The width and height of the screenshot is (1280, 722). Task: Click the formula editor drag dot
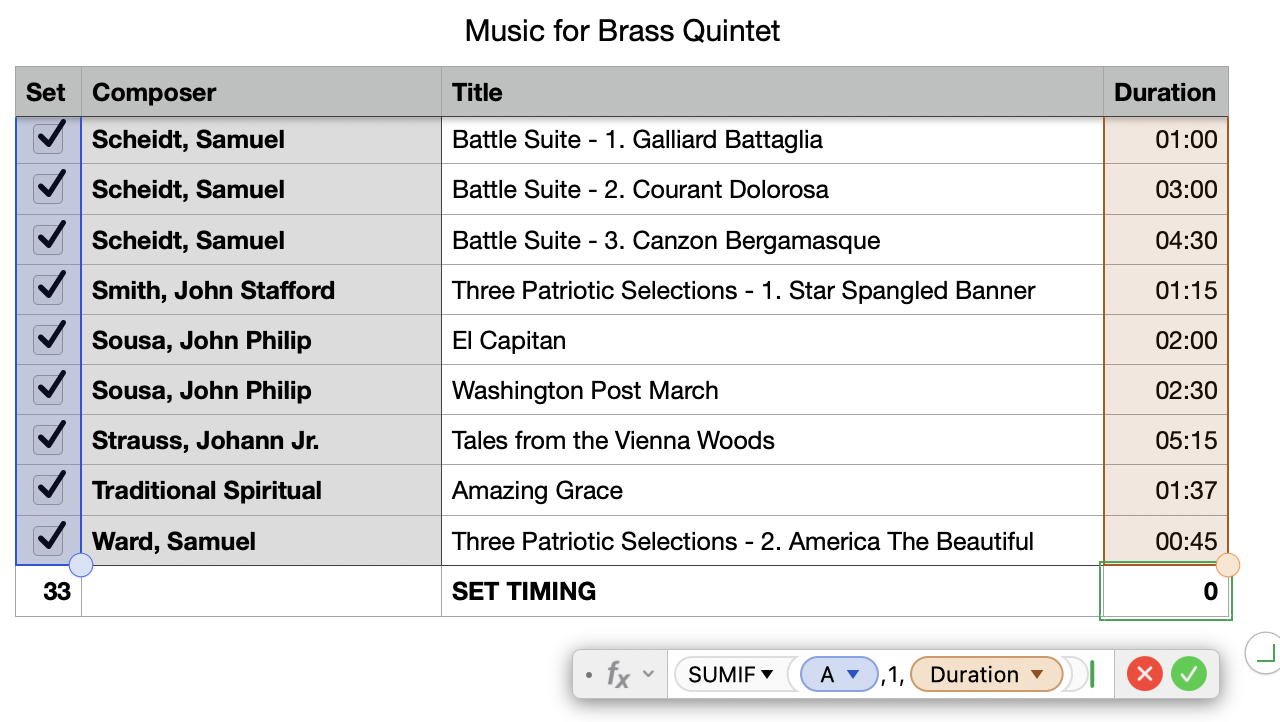click(589, 675)
